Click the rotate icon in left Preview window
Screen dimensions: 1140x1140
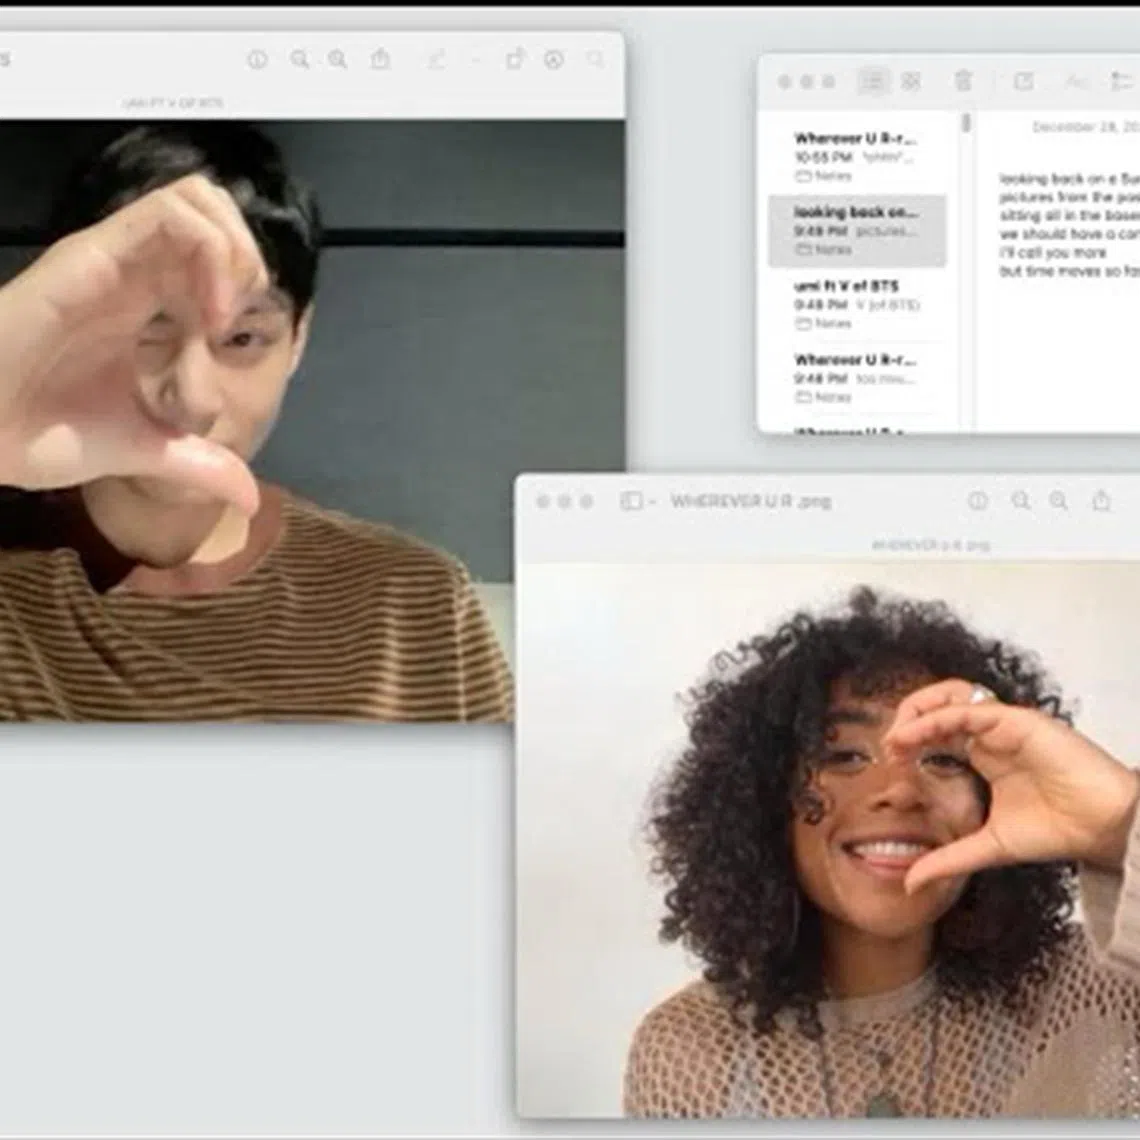pyautogui.click(x=514, y=60)
